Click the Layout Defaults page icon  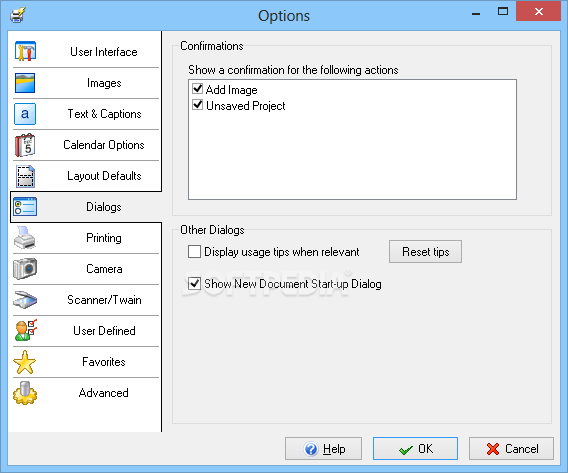click(x=25, y=176)
